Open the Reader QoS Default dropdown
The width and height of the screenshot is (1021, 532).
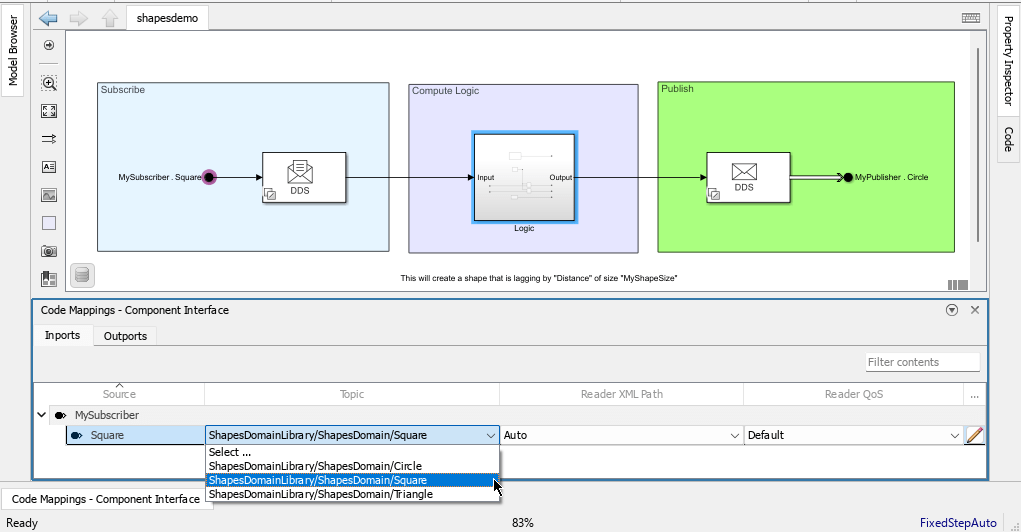pos(854,435)
